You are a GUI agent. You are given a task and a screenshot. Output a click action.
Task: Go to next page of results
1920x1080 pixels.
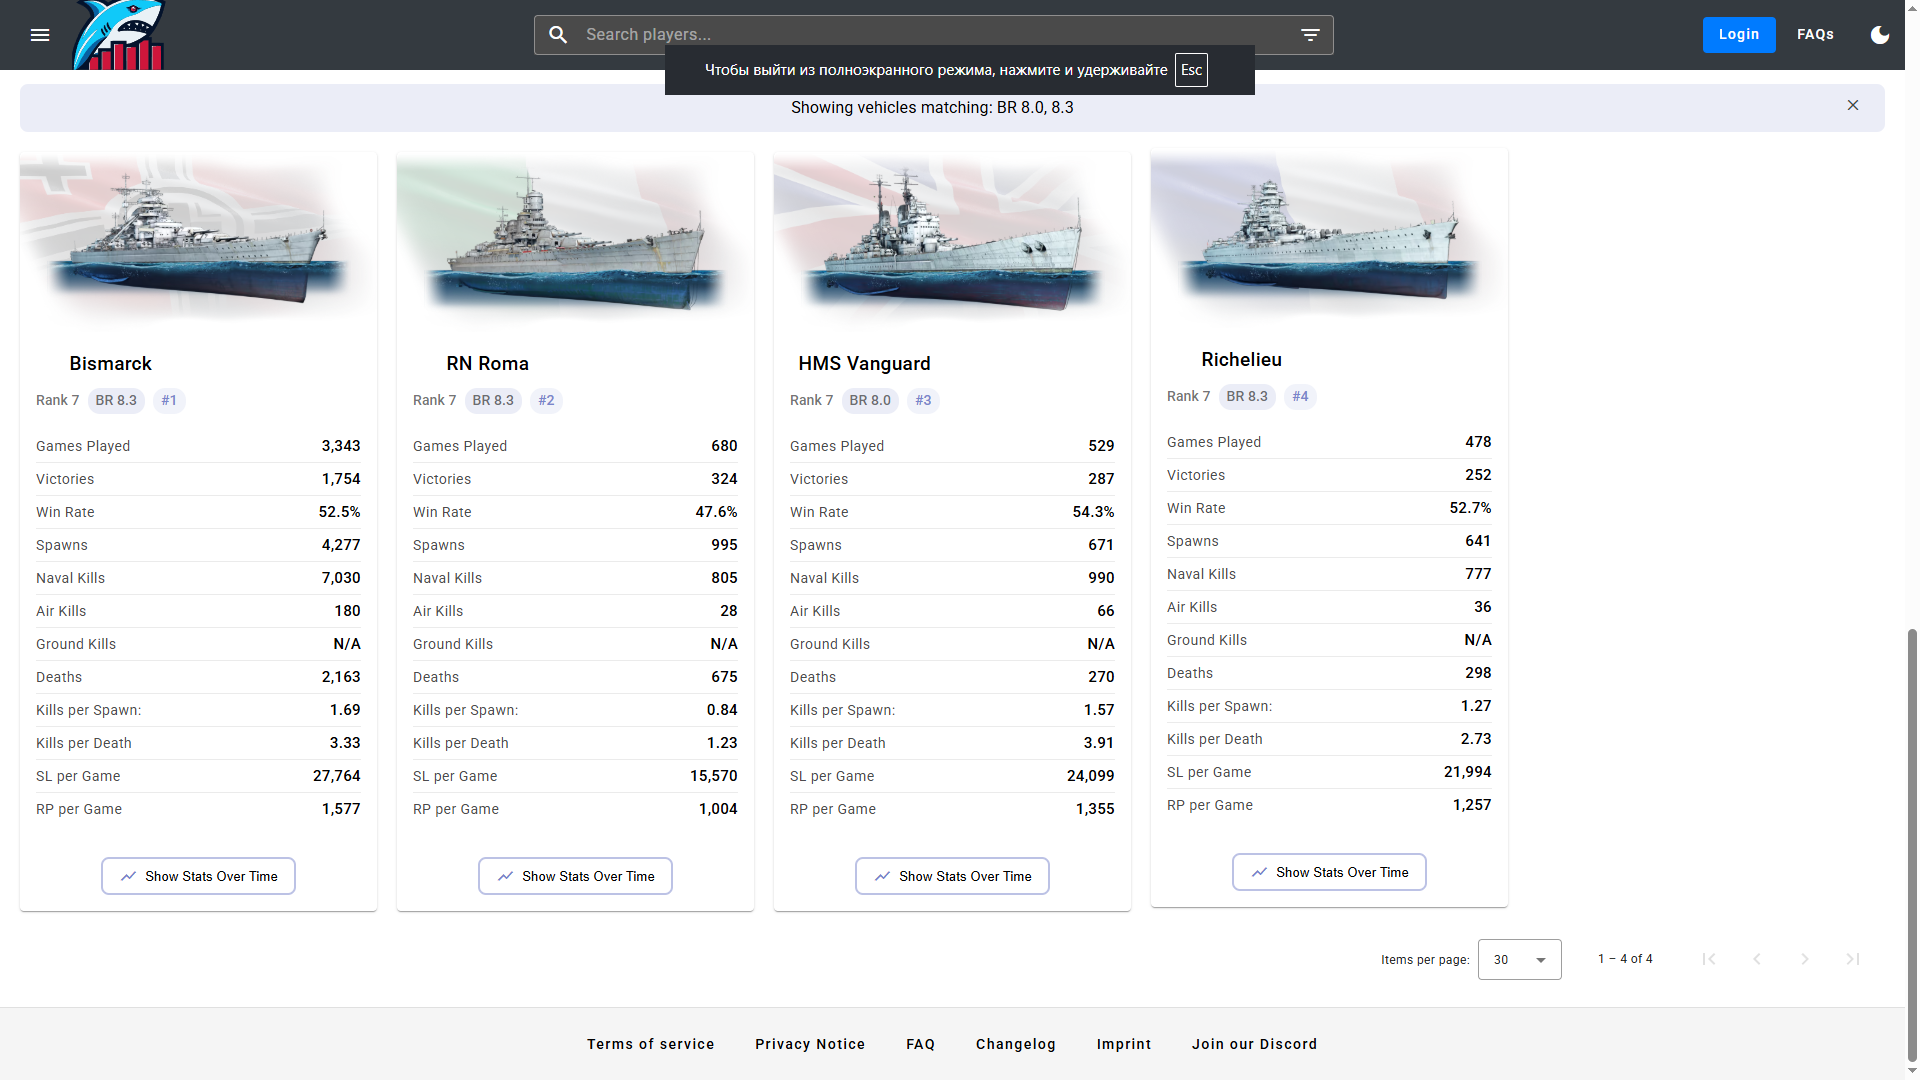(1805, 959)
